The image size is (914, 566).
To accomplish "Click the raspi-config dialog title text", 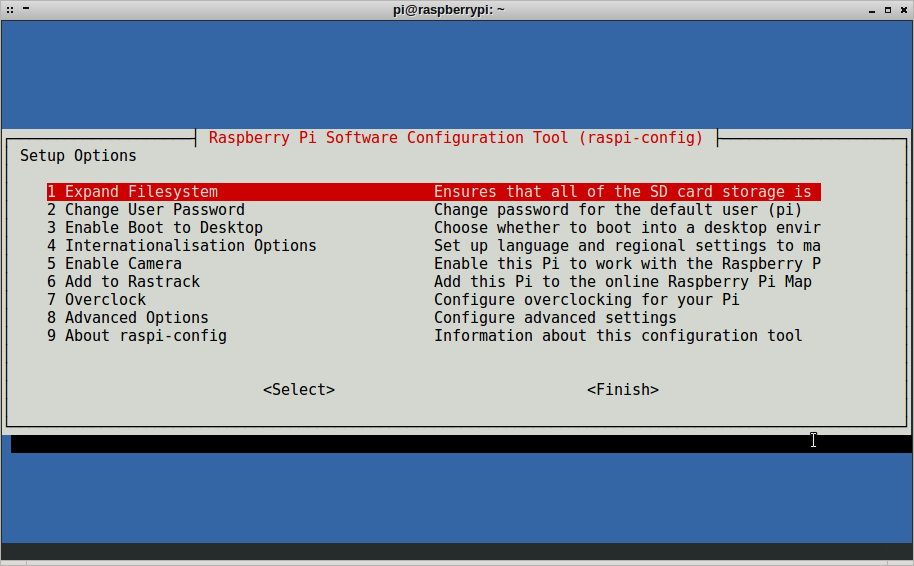I will pos(456,138).
